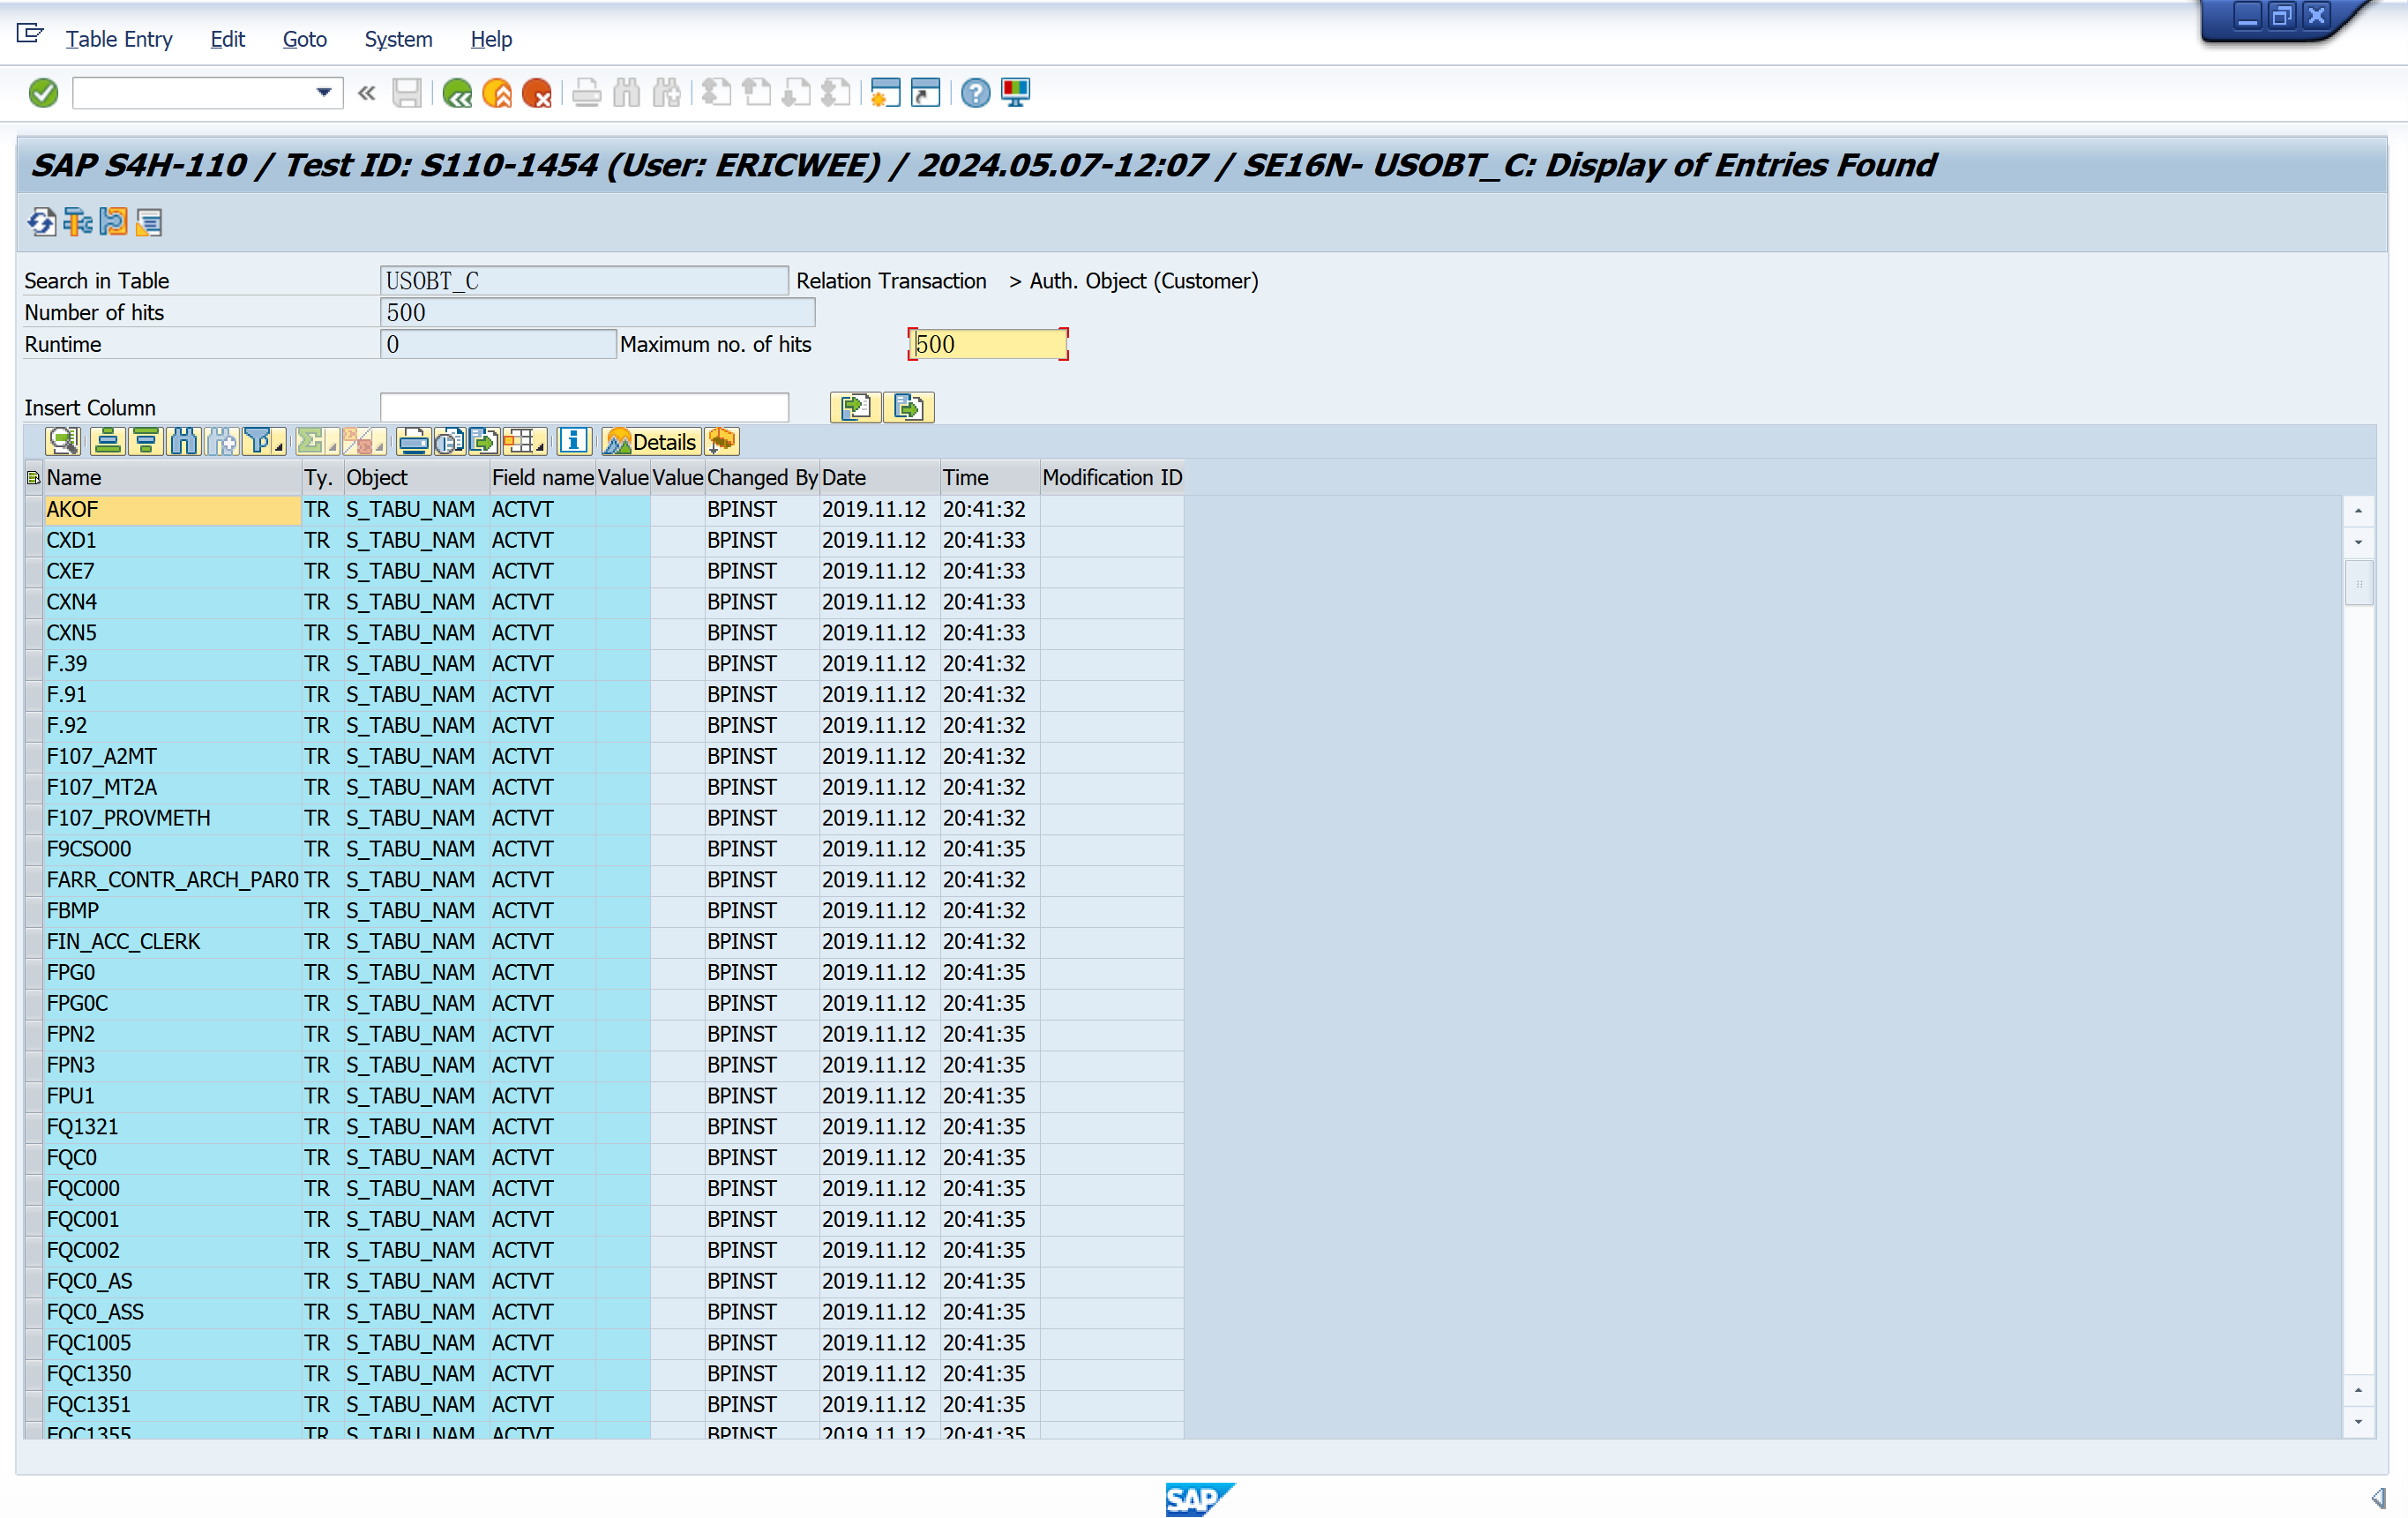Image resolution: width=2408 pixels, height=1518 pixels.
Task: Open the Find binoculars in ALV toolbar
Action: pyautogui.click(x=184, y=441)
